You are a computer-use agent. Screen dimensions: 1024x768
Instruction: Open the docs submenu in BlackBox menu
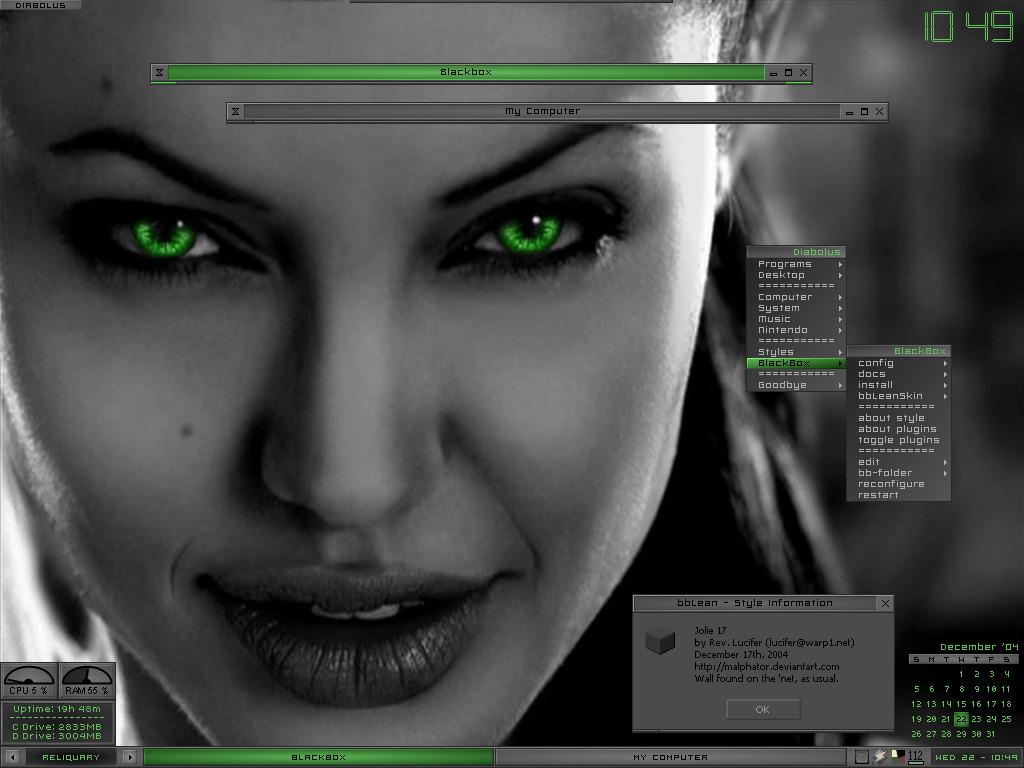point(899,374)
